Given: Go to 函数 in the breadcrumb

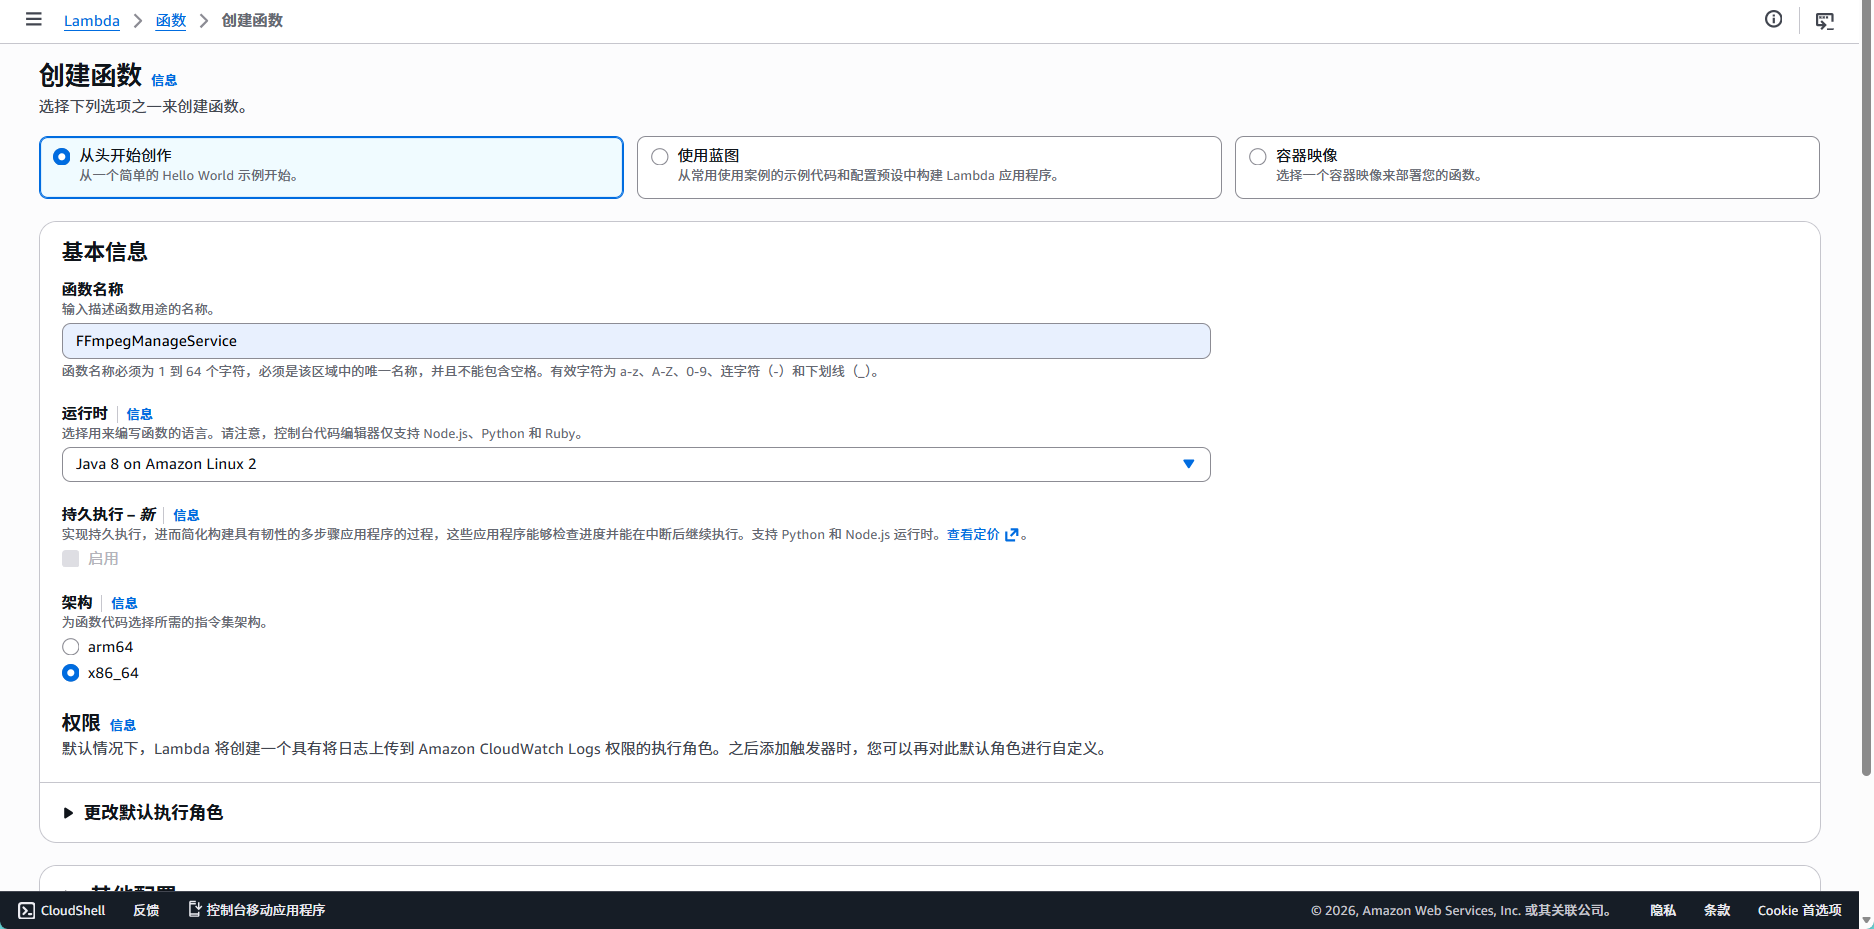Looking at the screenshot, I should point(171,21).
